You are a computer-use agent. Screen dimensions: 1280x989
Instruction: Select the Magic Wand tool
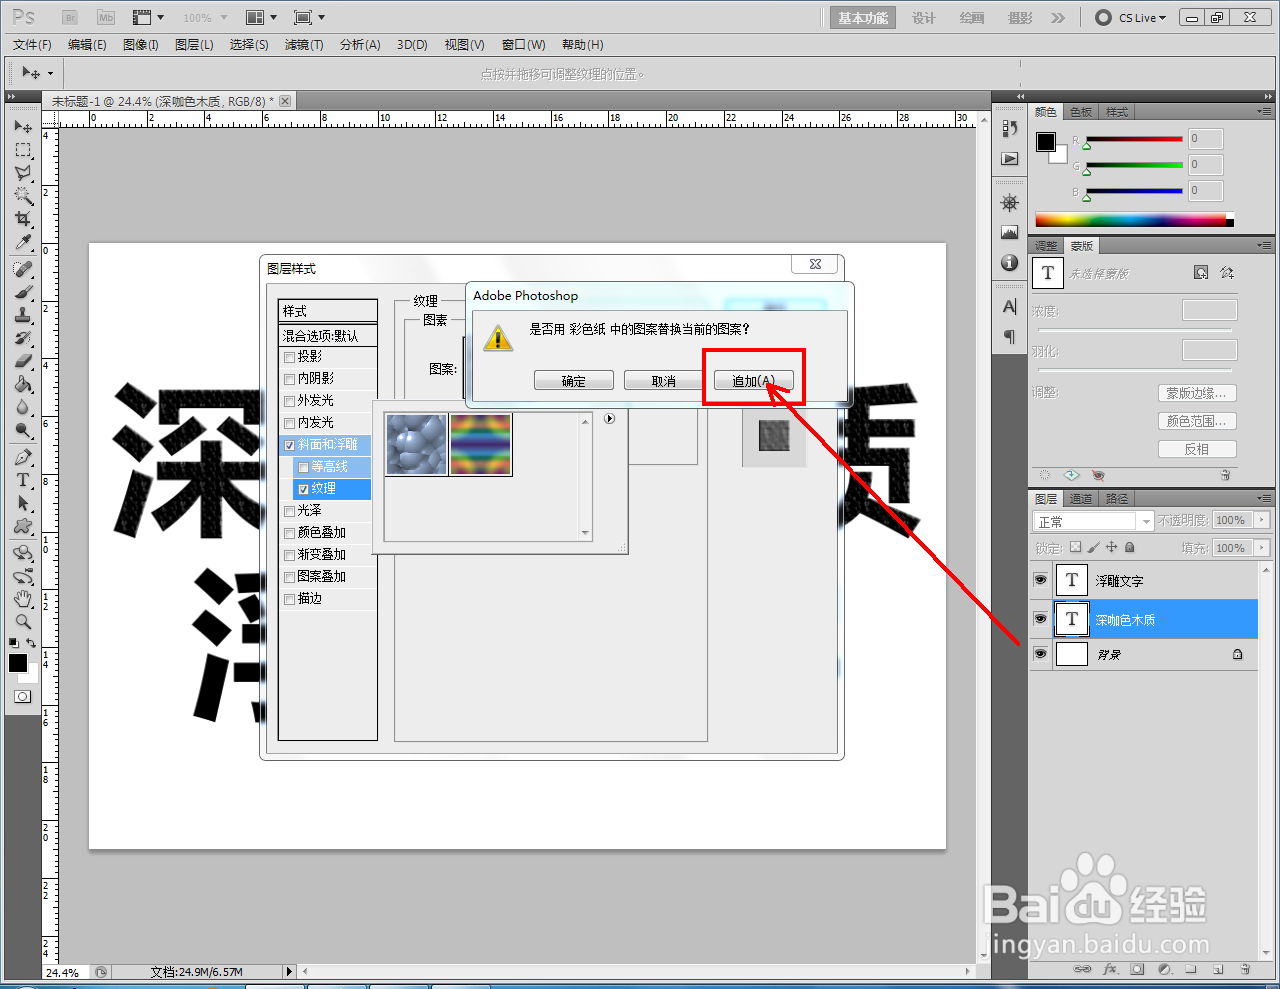pos(23,196)
